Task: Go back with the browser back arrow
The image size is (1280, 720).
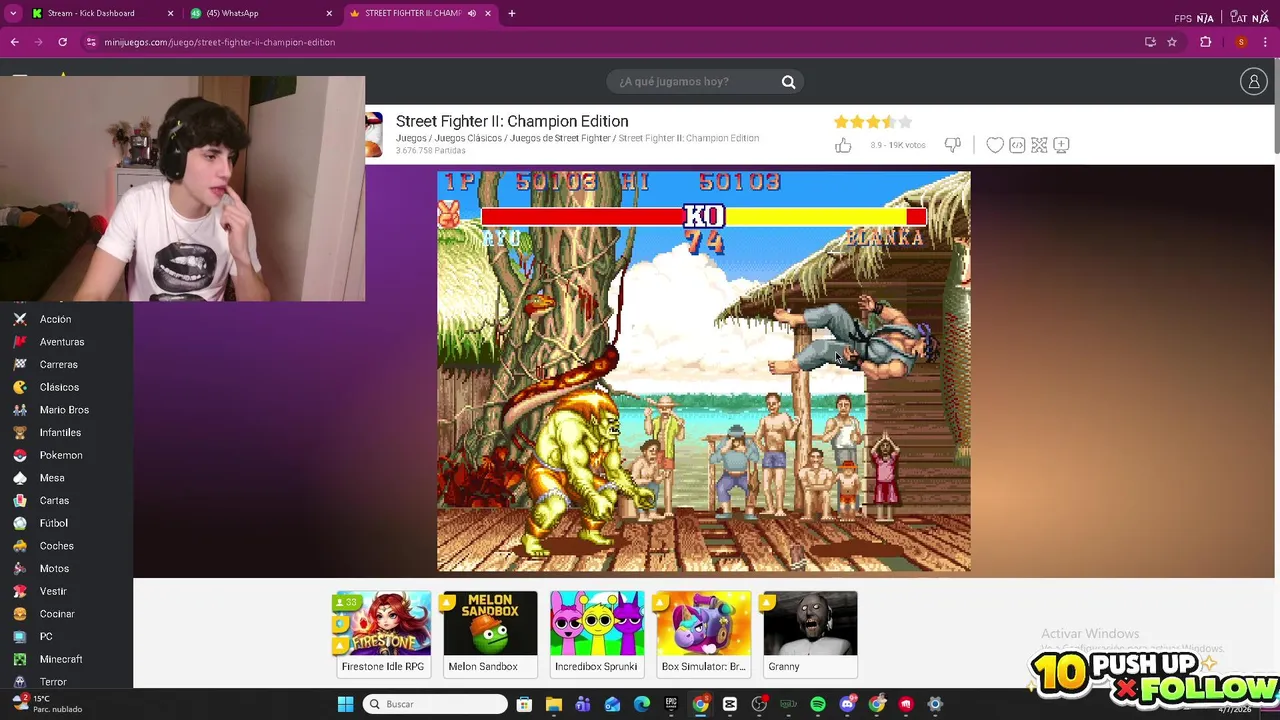Action: point(14,42)
